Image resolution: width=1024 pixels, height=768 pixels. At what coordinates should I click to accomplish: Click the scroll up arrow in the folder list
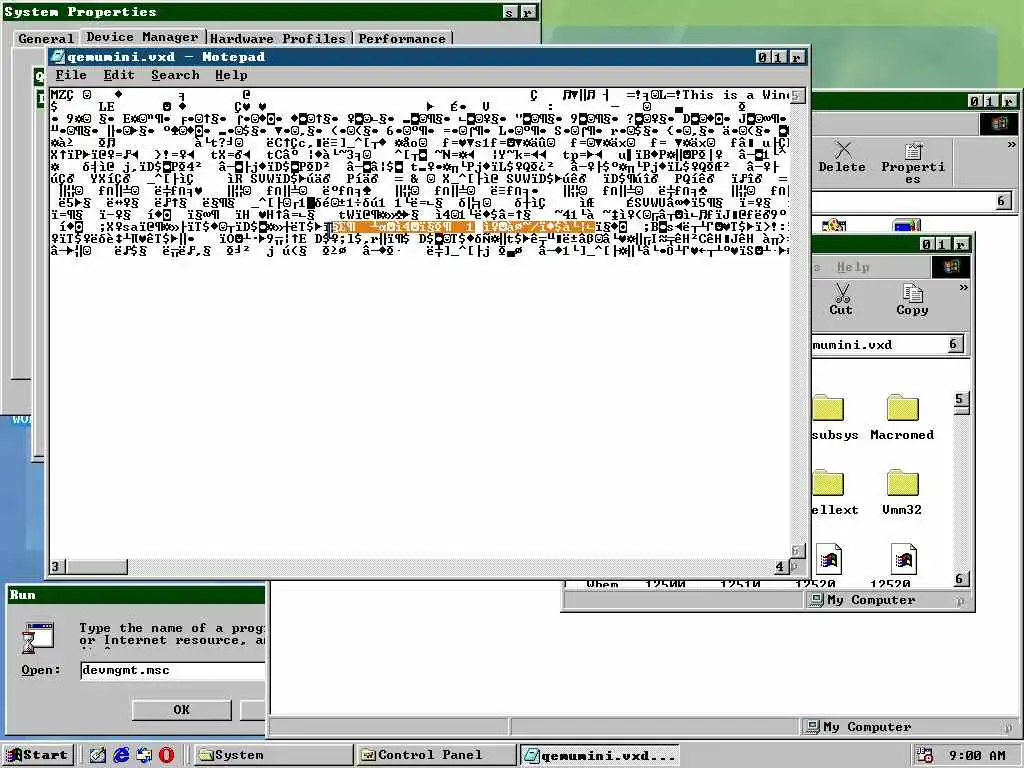coord(959,399)
